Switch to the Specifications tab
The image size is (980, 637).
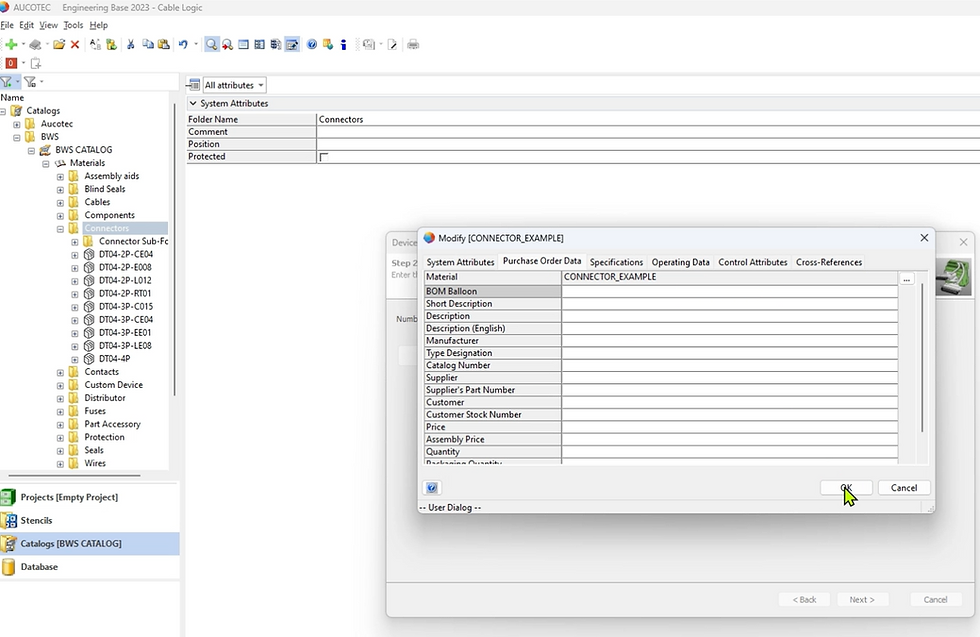(x=615, y=262)
